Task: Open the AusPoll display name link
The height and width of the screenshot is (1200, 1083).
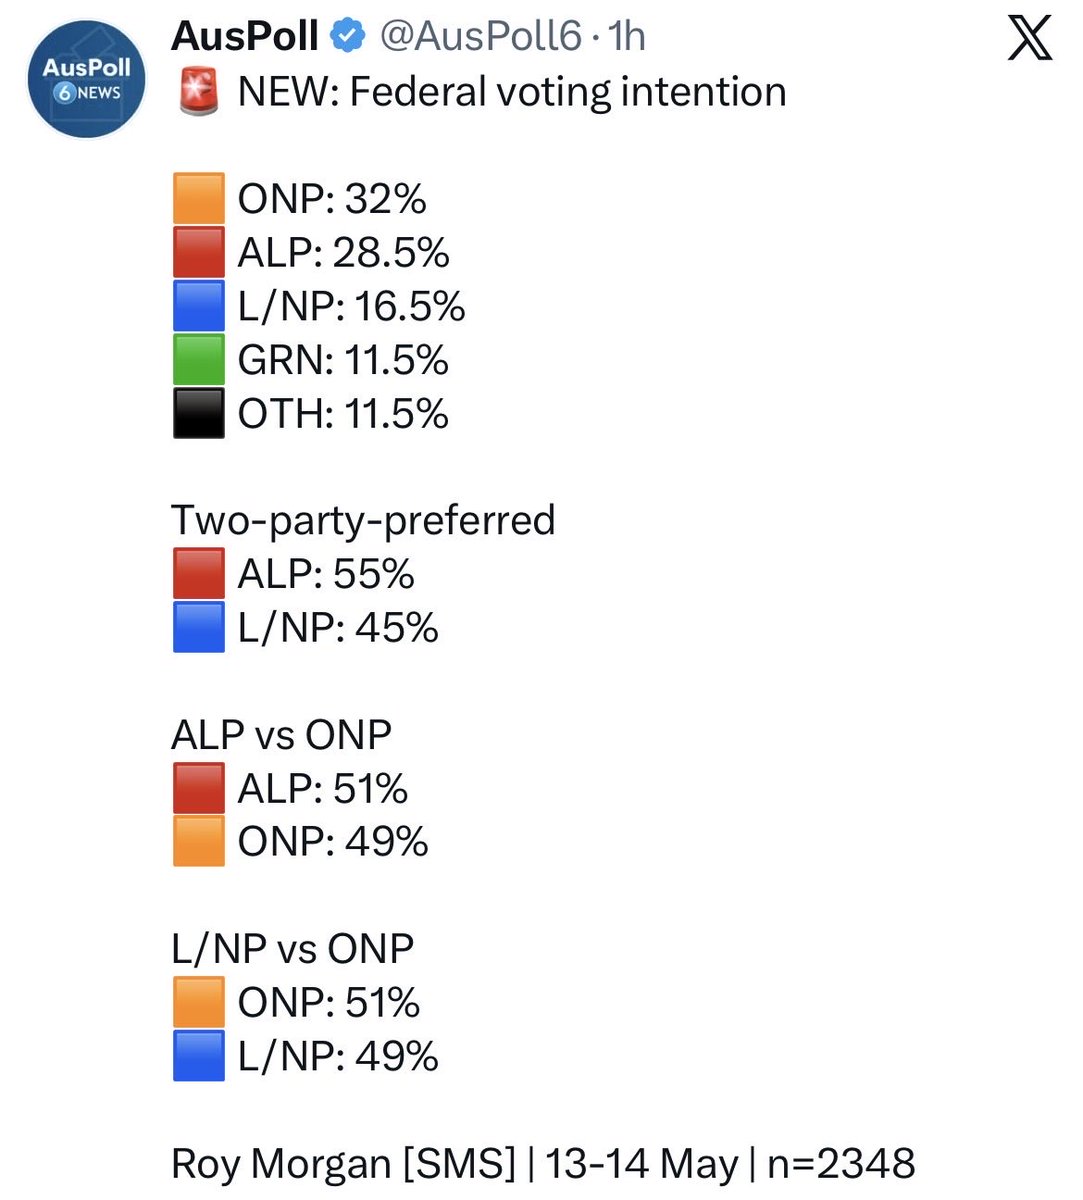Action: [x=245, y=37]
